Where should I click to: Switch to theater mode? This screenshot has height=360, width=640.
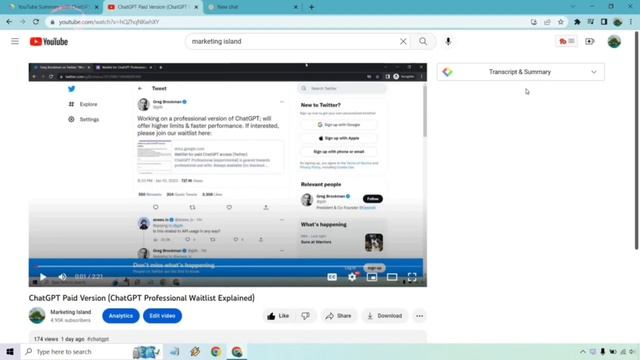point(392,277)
